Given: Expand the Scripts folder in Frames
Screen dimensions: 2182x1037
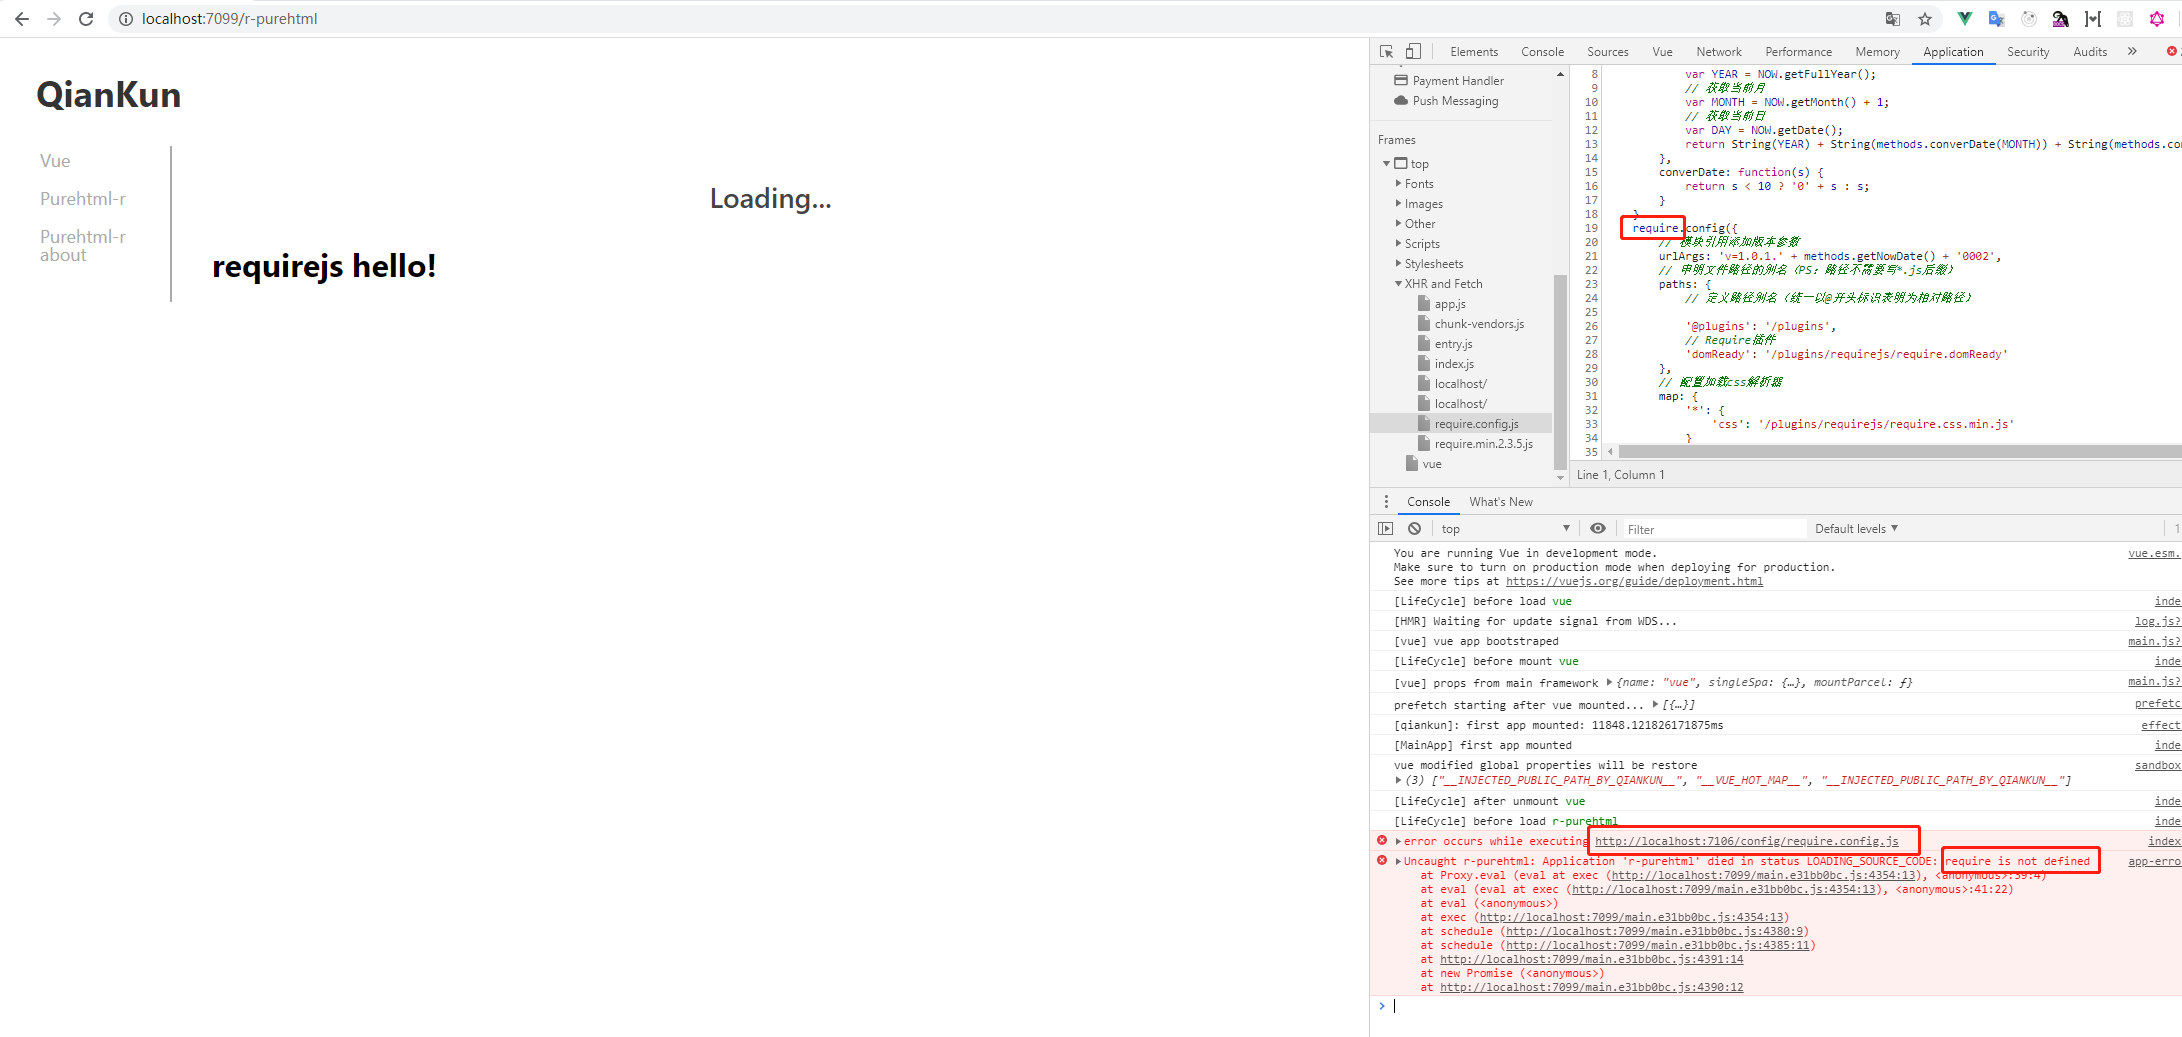Looking at the screenshot, I should [x=1398, y=244].
